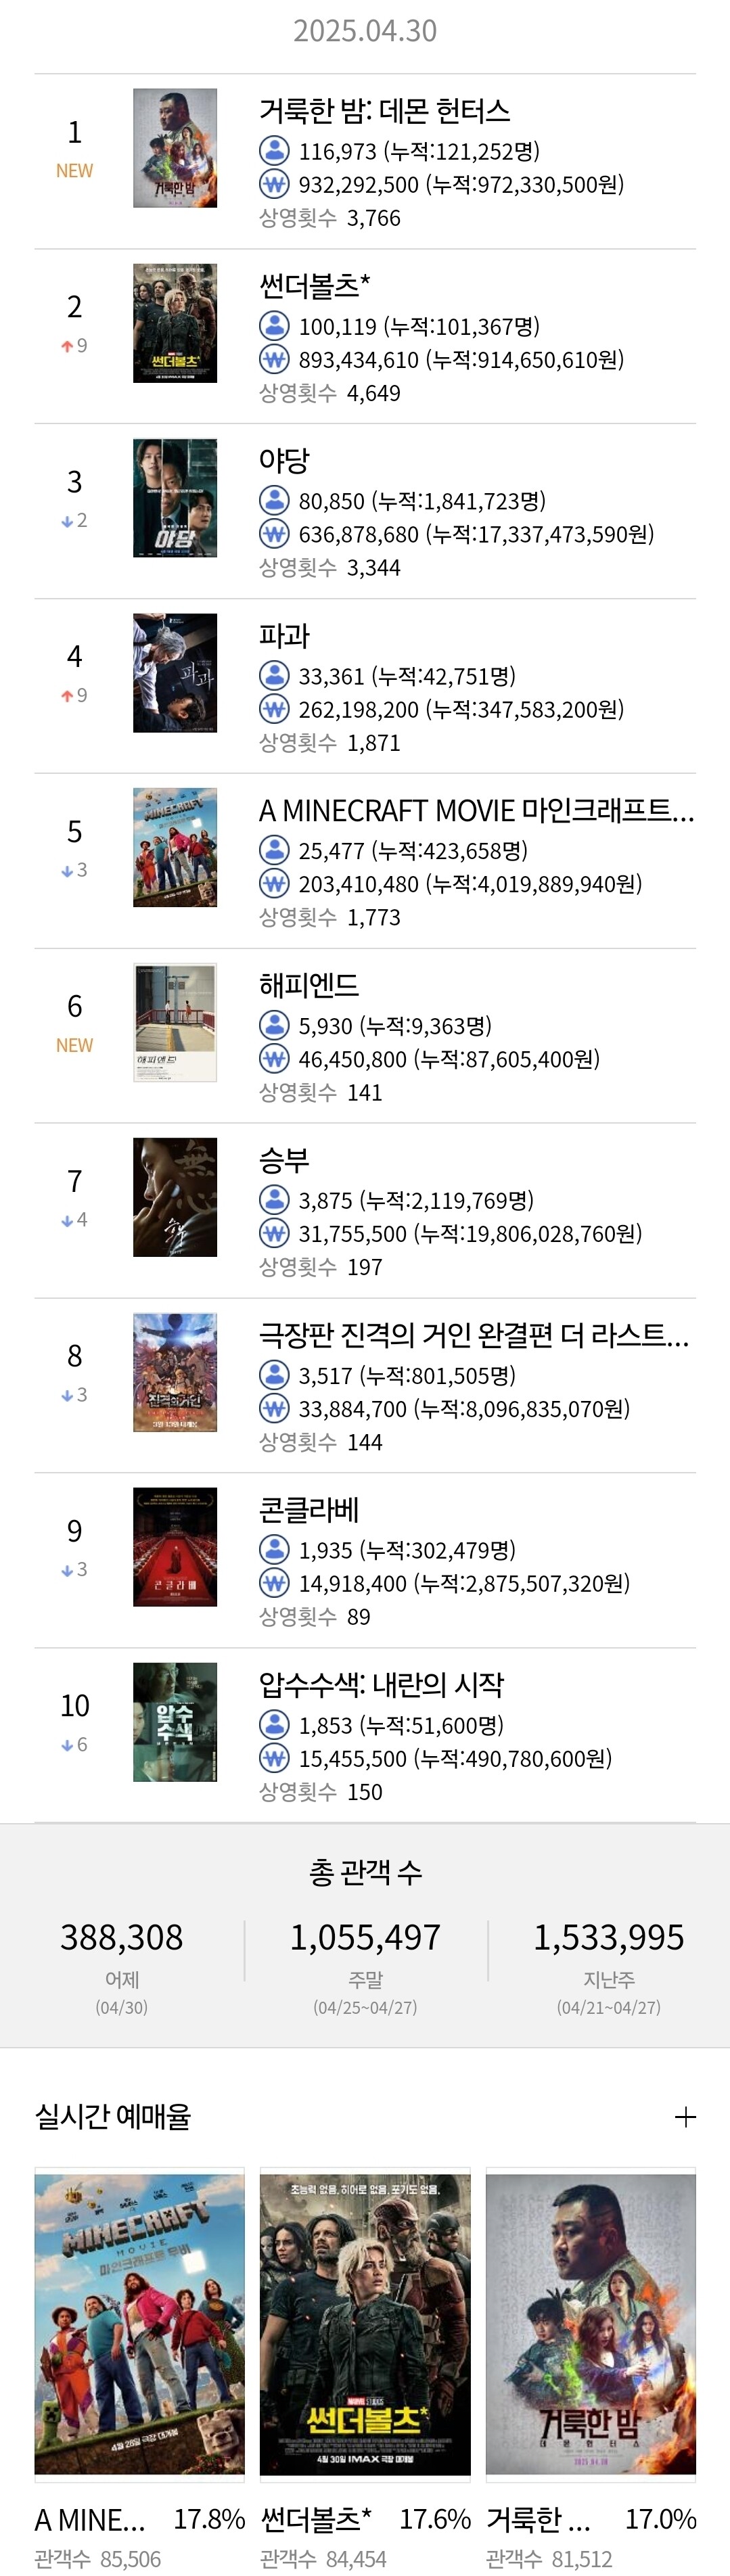
Task: Click the audience icon under 거룩한 밤: 데몬 헌터스
Action: (274, 151)
